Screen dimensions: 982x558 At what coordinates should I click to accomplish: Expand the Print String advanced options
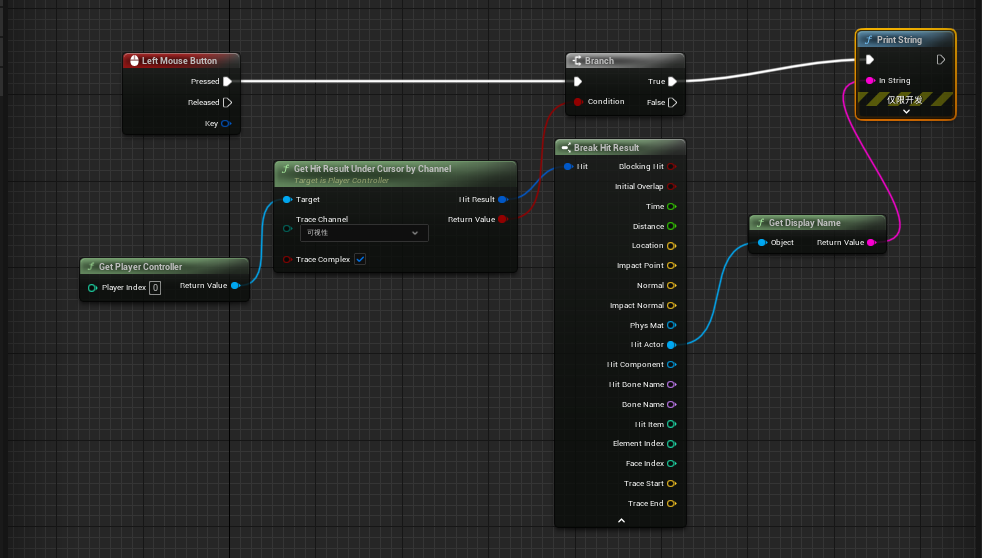pyautogui.click(x=906, y=112)
